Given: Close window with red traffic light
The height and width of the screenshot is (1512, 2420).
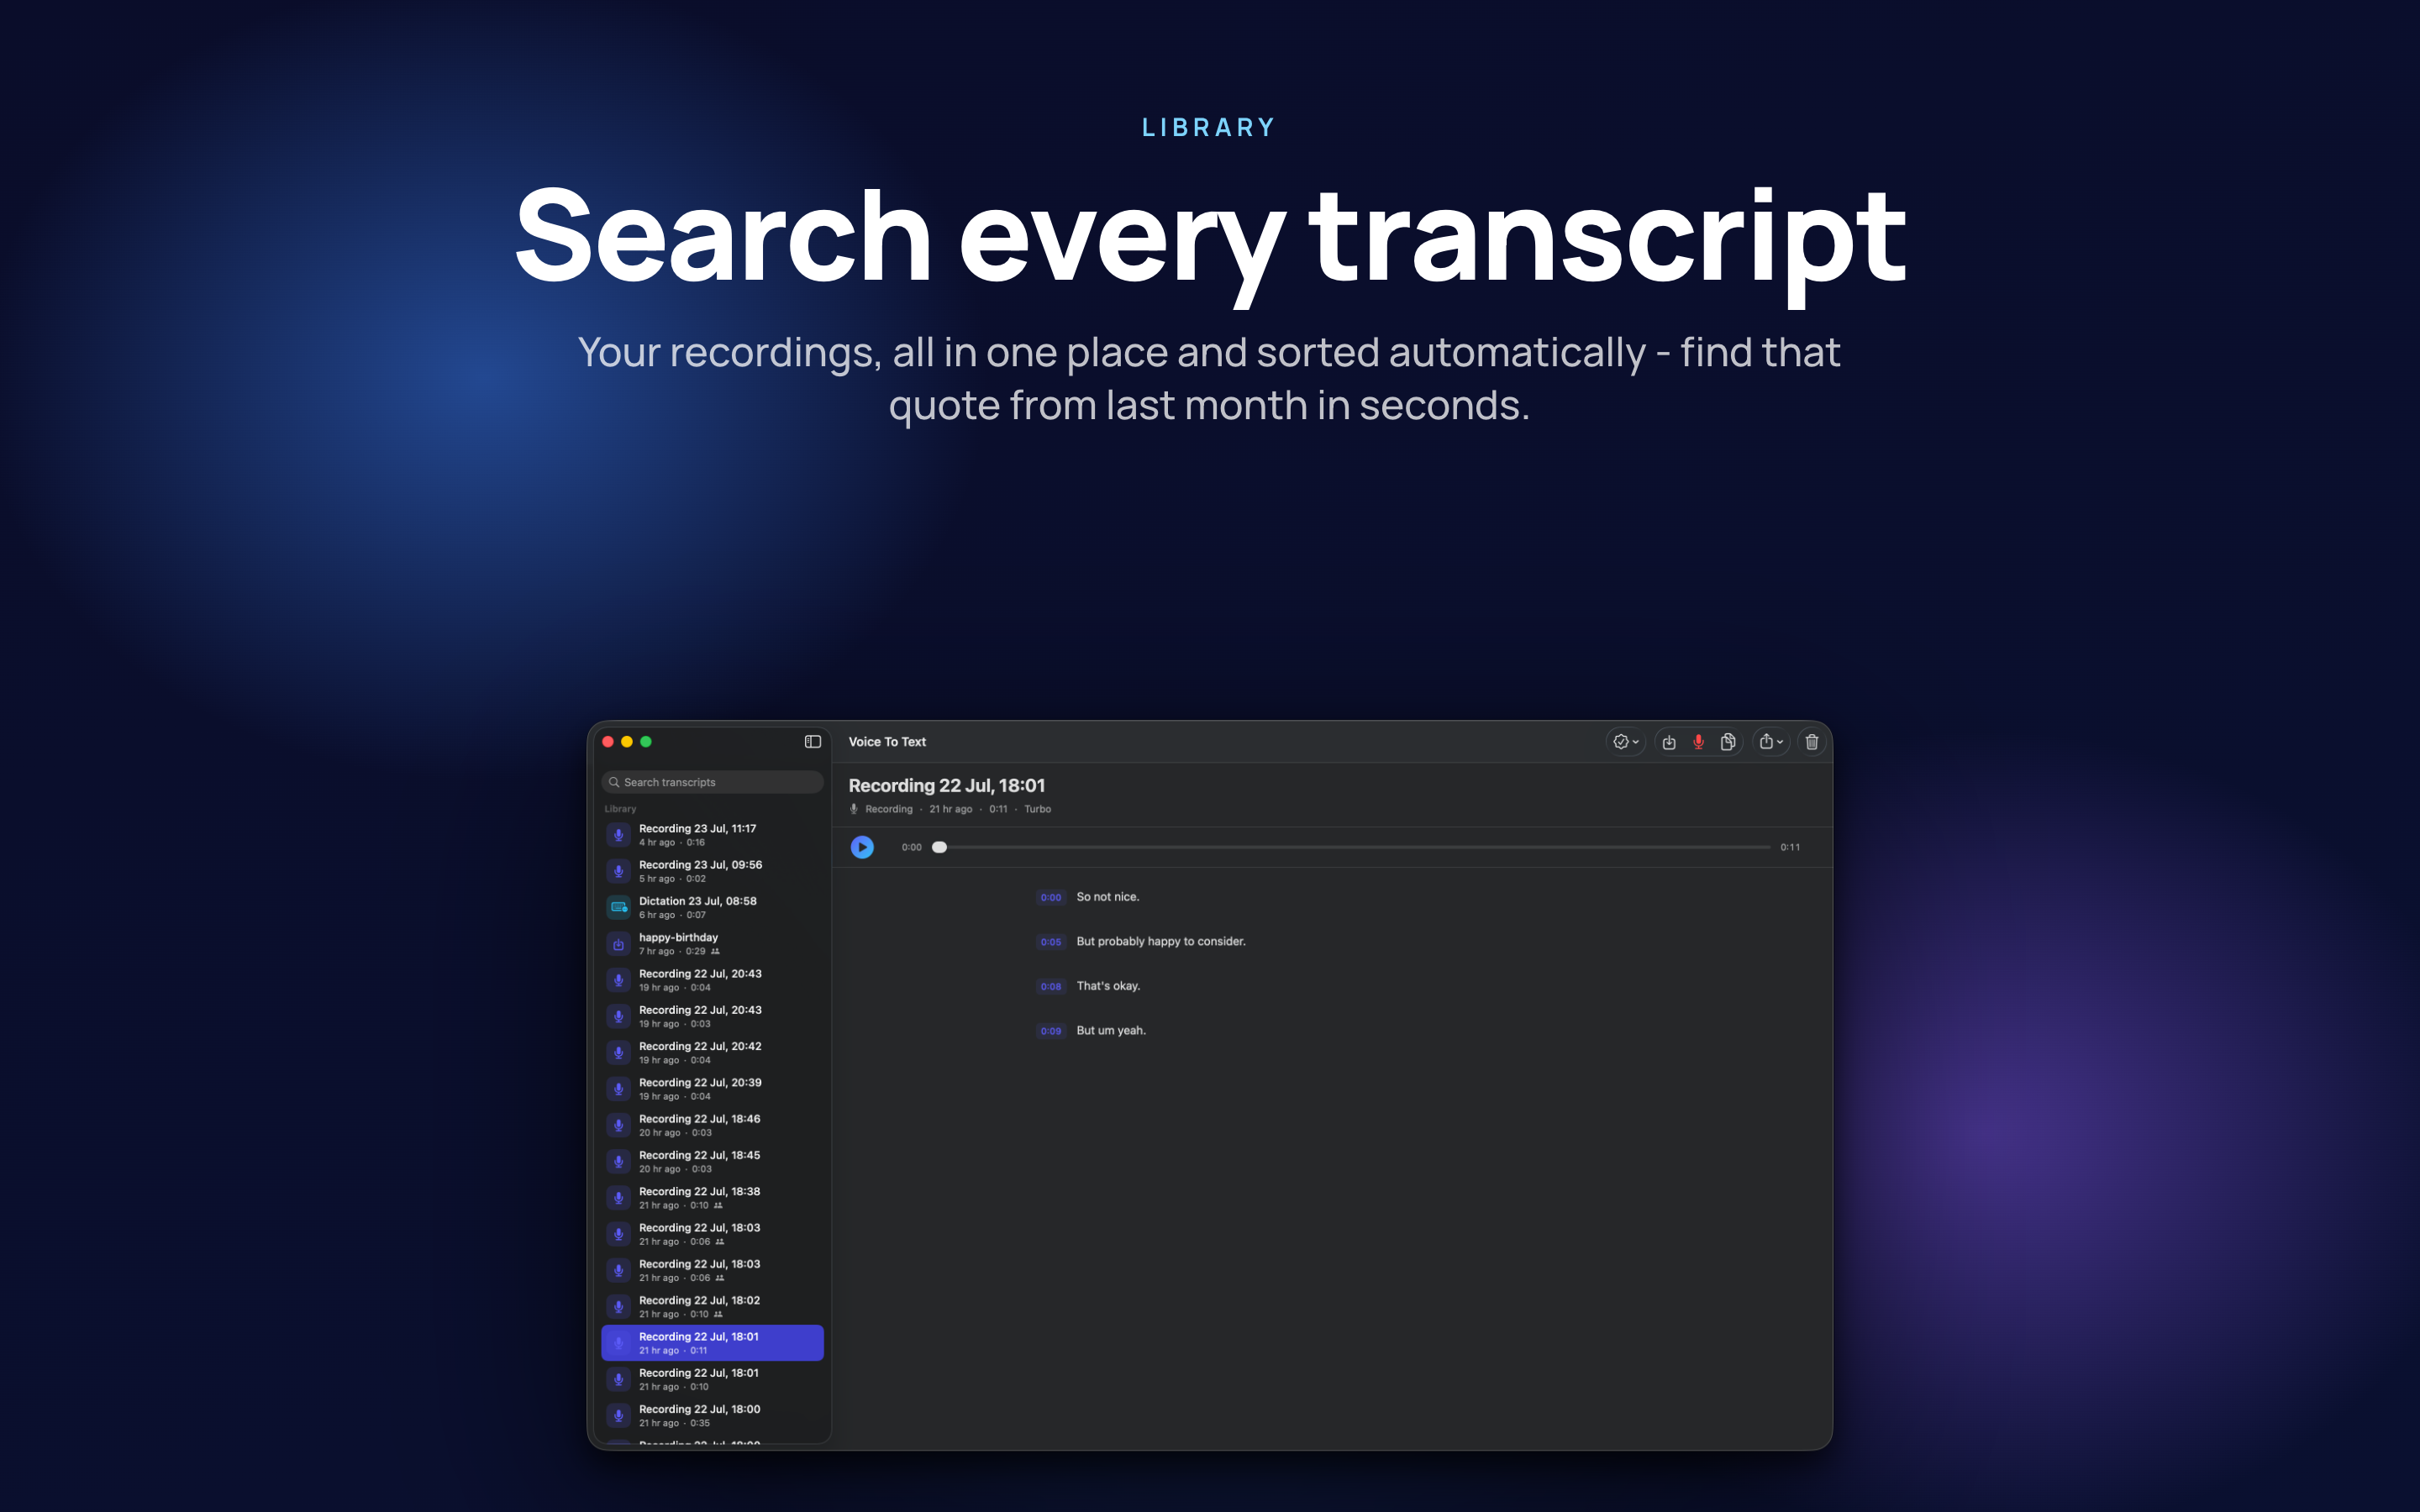Looking at the screenshot, I should pyautogui.click(x=608, y=741).
